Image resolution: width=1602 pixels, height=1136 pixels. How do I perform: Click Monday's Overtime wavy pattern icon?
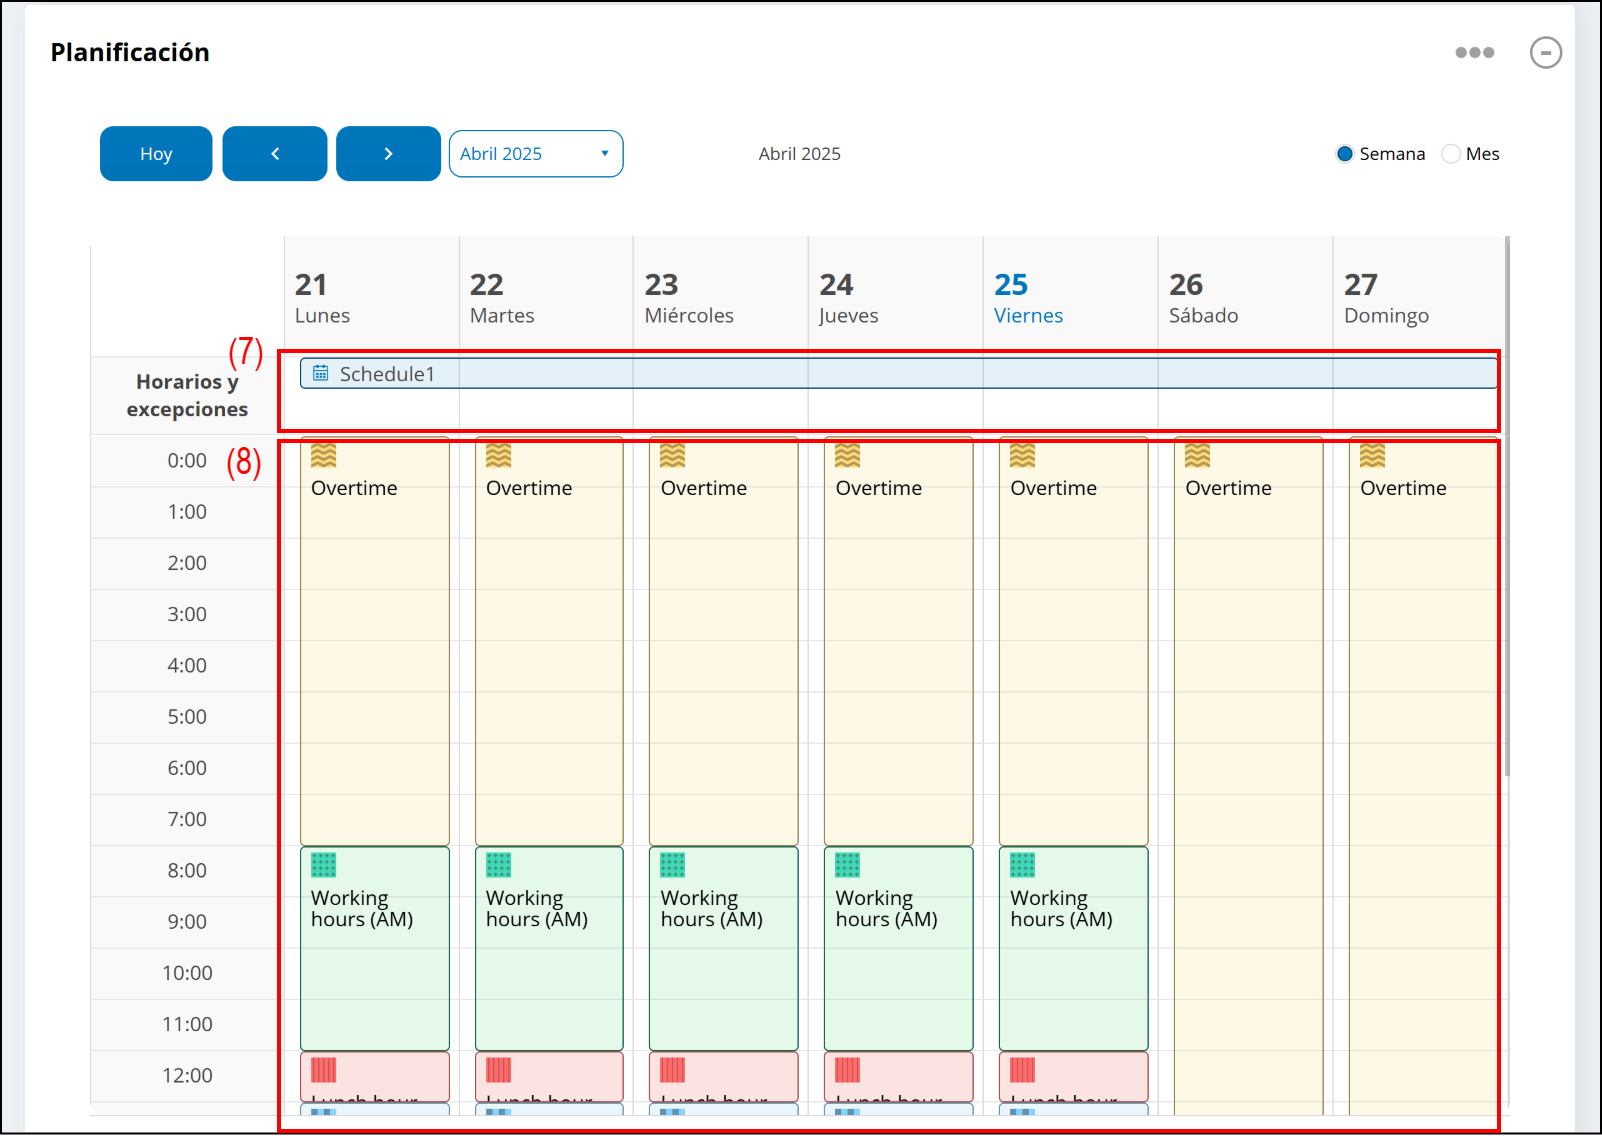pos(323,456)
